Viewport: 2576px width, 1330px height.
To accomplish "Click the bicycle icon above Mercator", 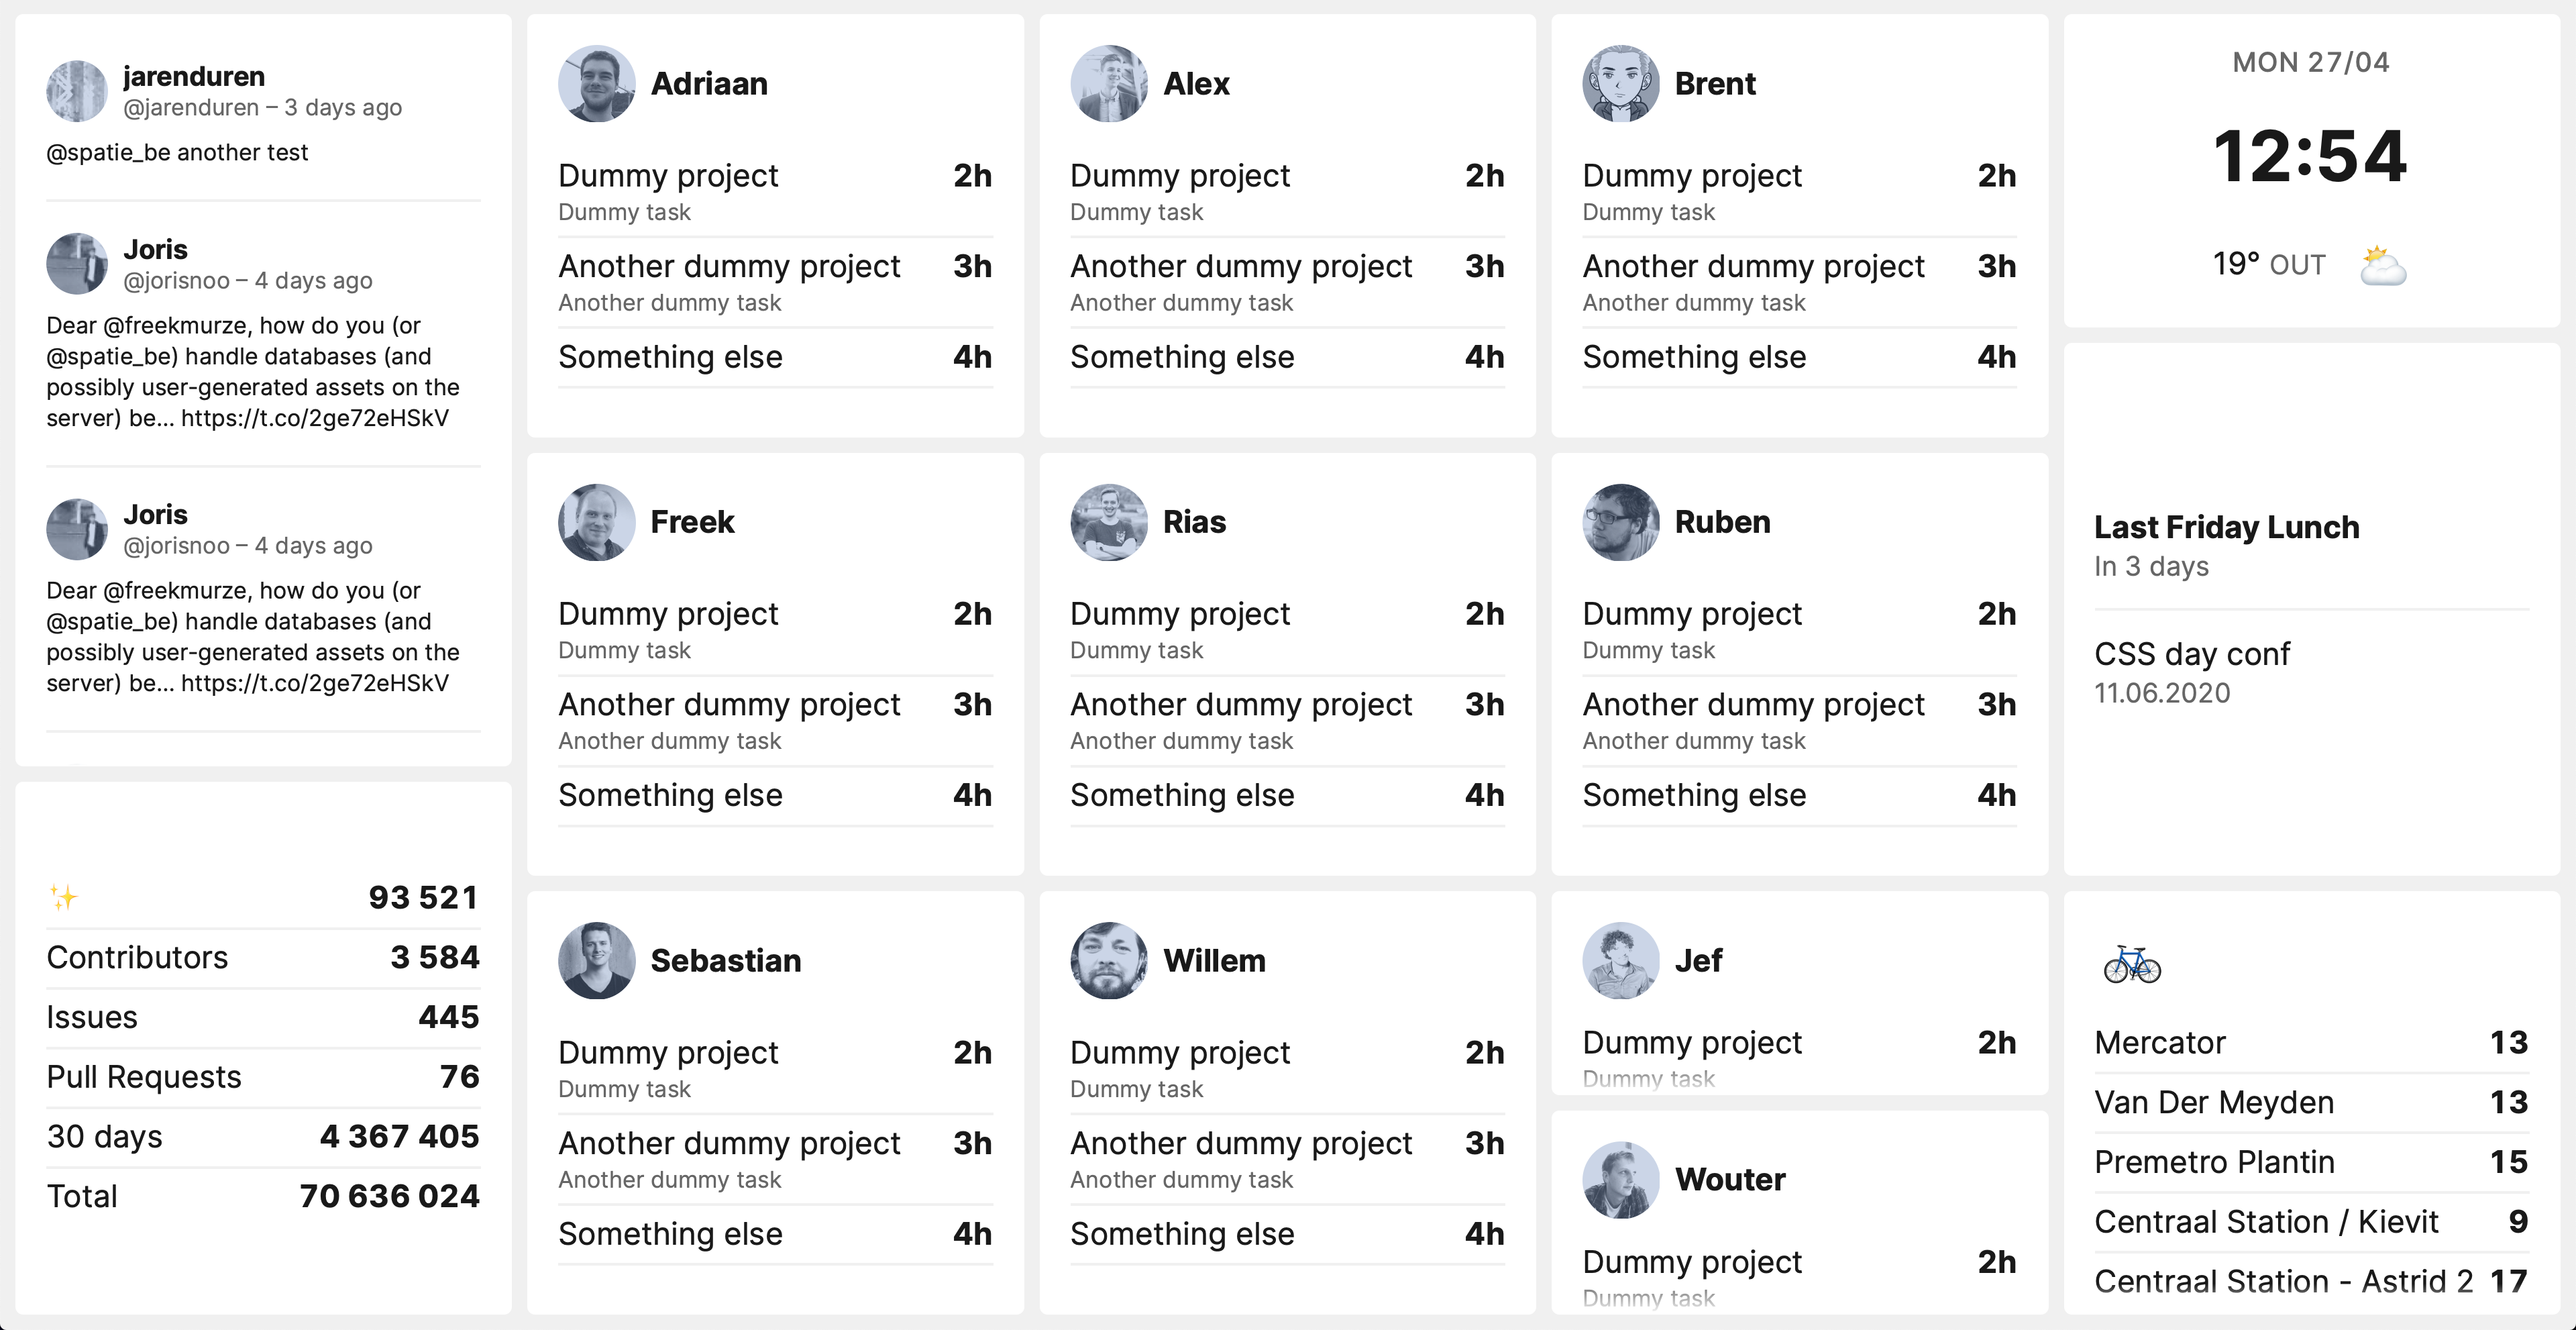I will coord(2132,964).
